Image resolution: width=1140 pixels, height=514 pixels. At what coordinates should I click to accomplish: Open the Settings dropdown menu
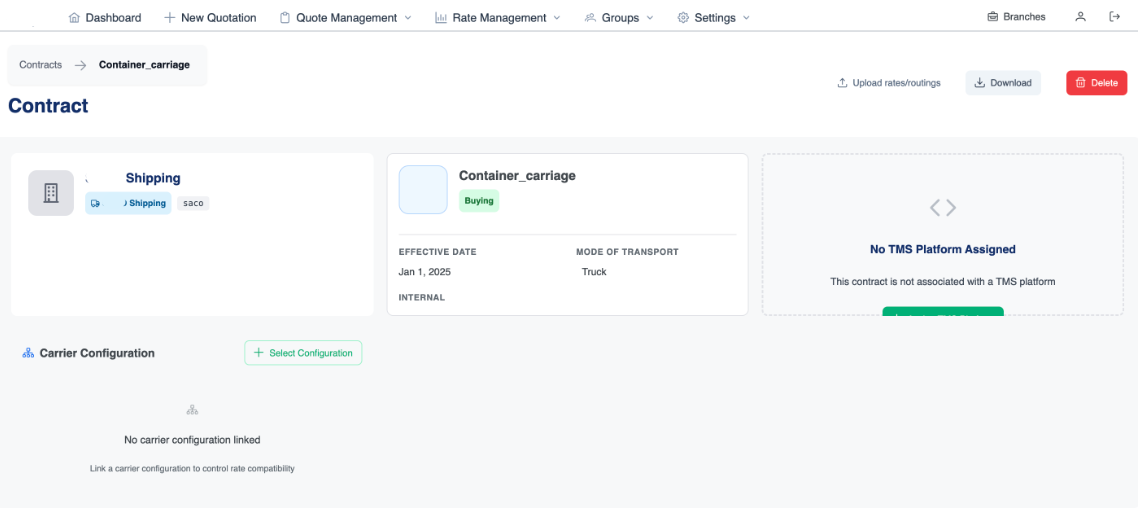tap(713, 18)
